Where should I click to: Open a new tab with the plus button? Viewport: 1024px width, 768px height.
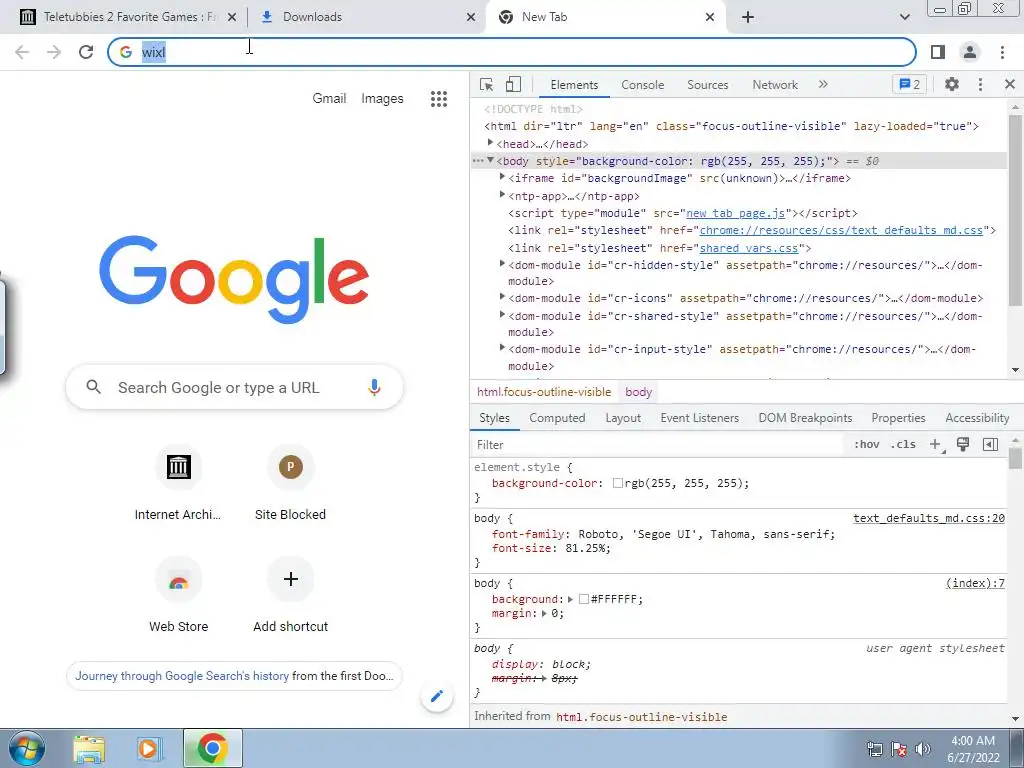point(748,17)
